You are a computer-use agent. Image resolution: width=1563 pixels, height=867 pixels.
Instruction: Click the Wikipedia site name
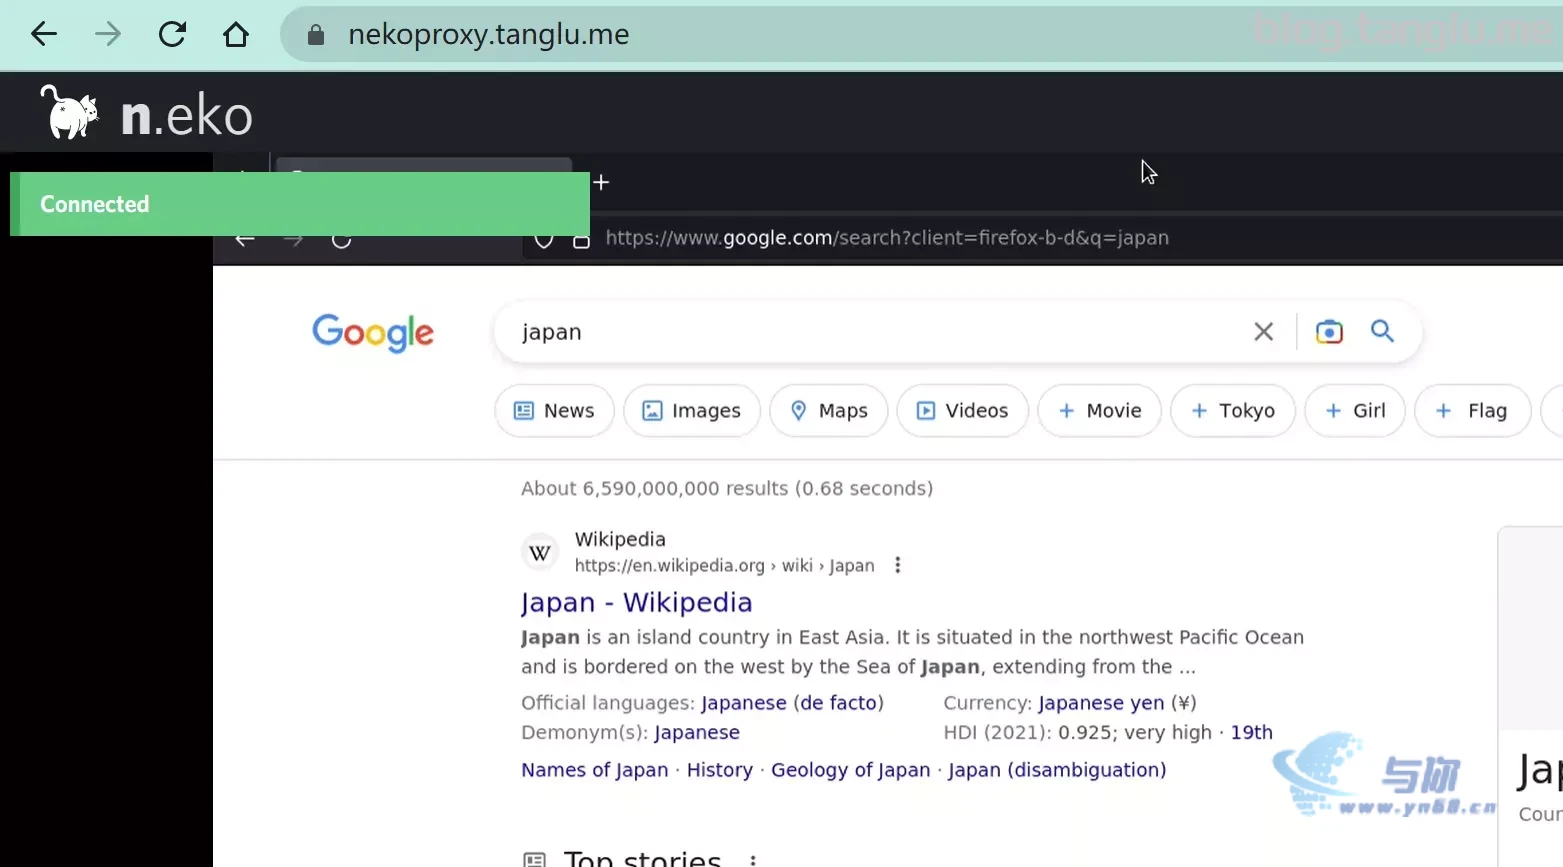pyautogui.click(x=620, y=539)
